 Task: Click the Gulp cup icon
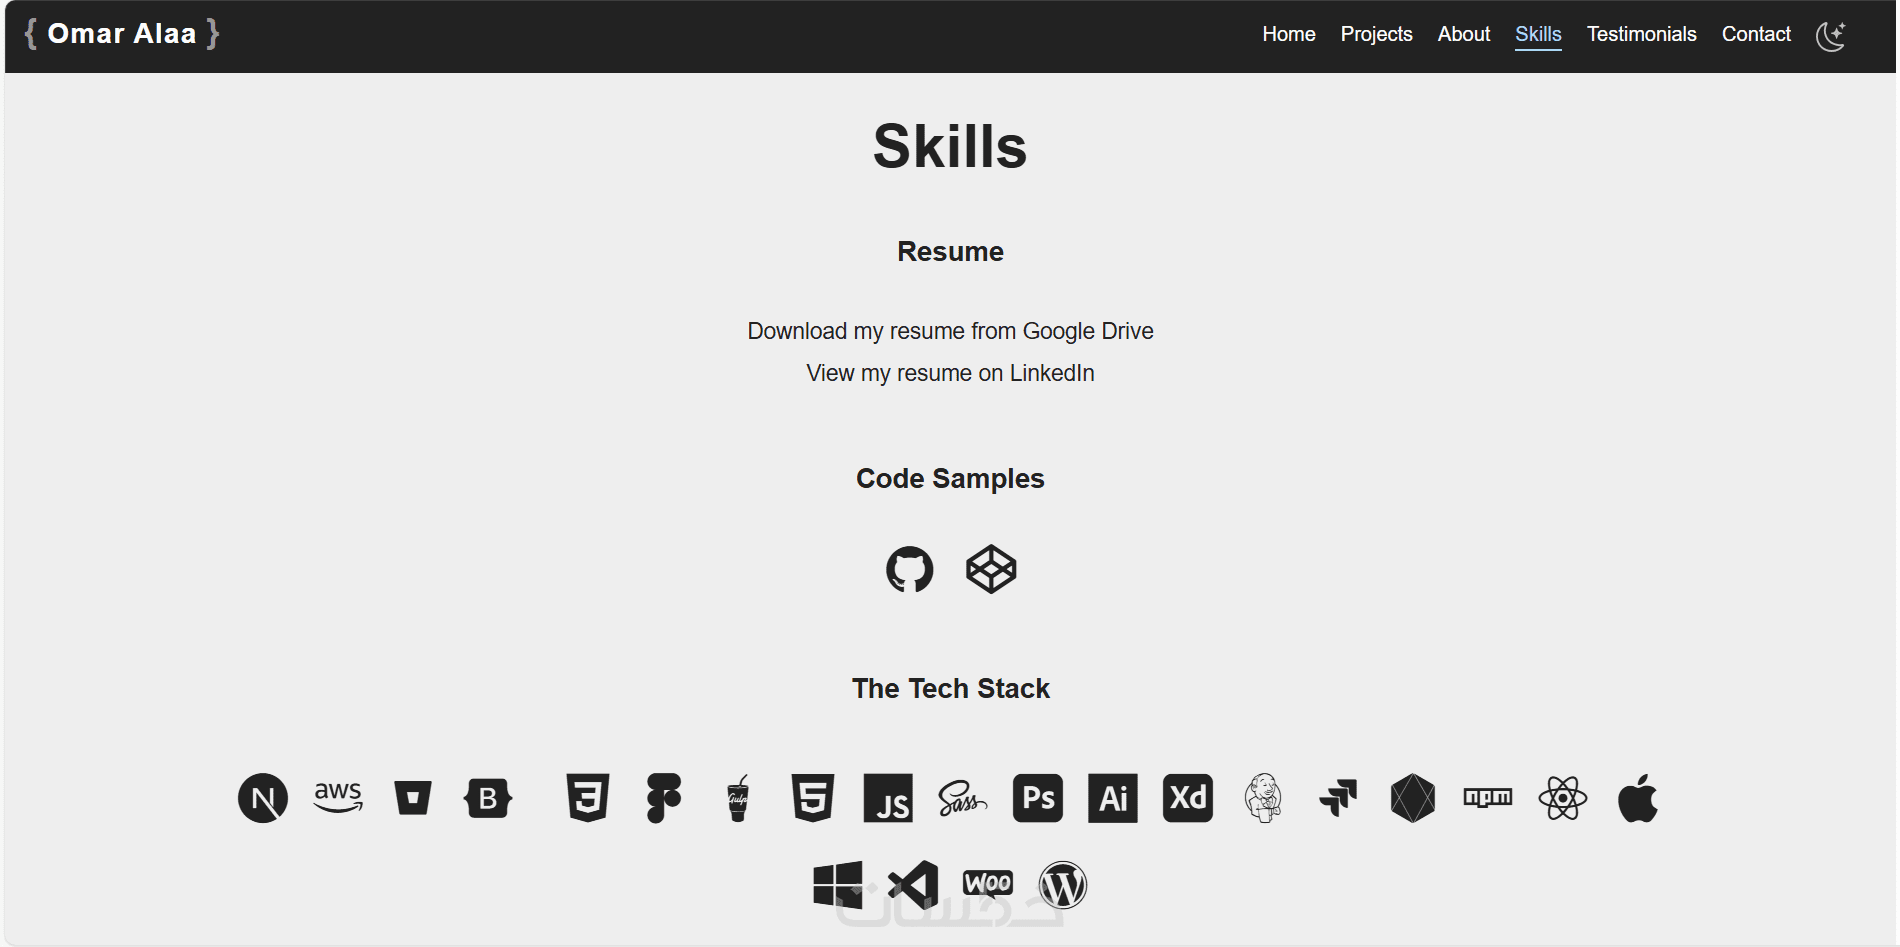click(x=738, y=798)
